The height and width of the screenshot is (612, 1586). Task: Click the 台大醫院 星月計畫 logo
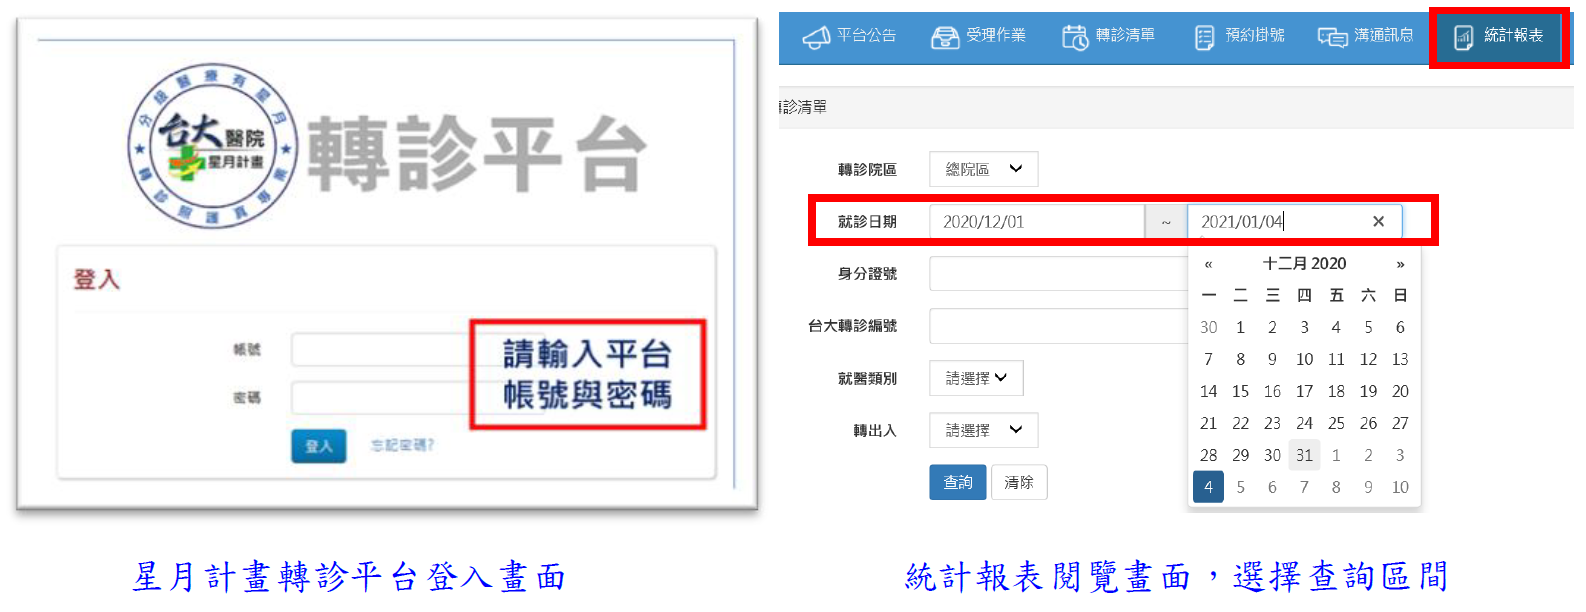(212, 146)
